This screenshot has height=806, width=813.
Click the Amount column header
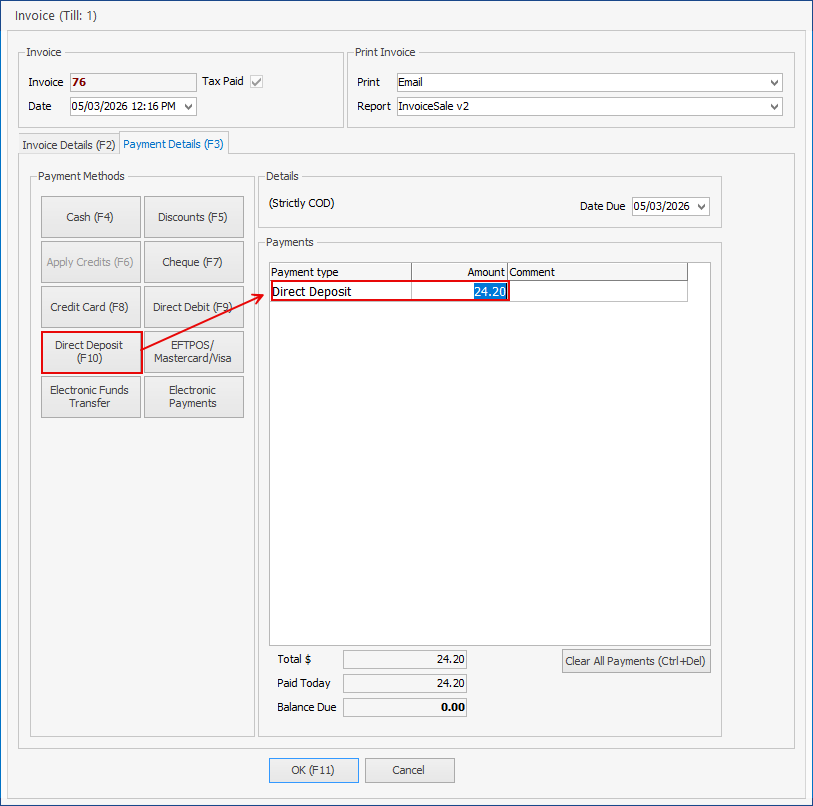click(x=459, y=272)
